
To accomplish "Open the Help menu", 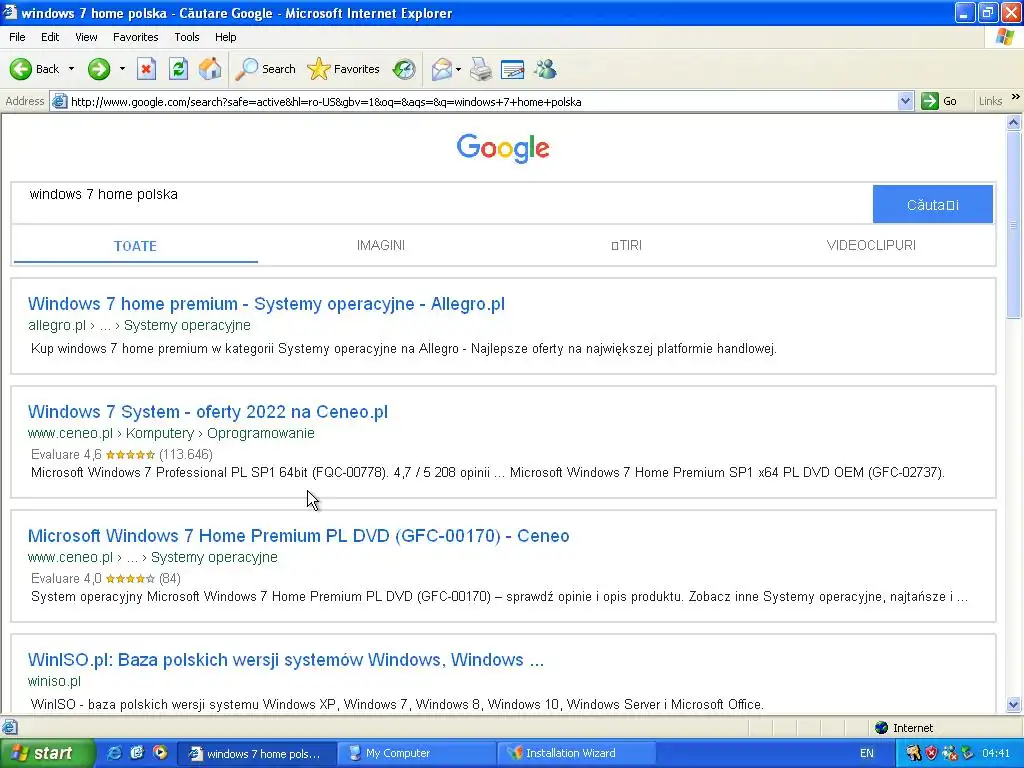I will click(225, 37).
